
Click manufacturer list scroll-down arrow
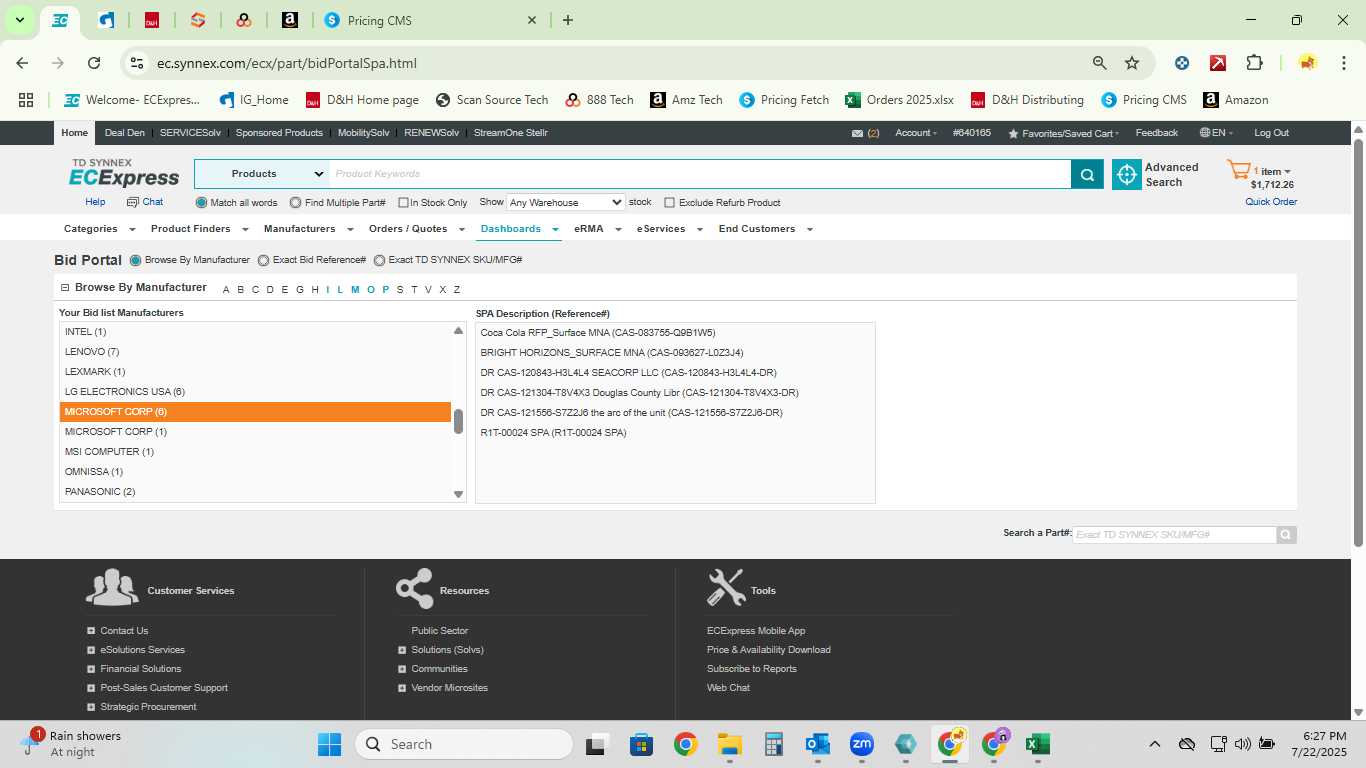pos(458,494)
